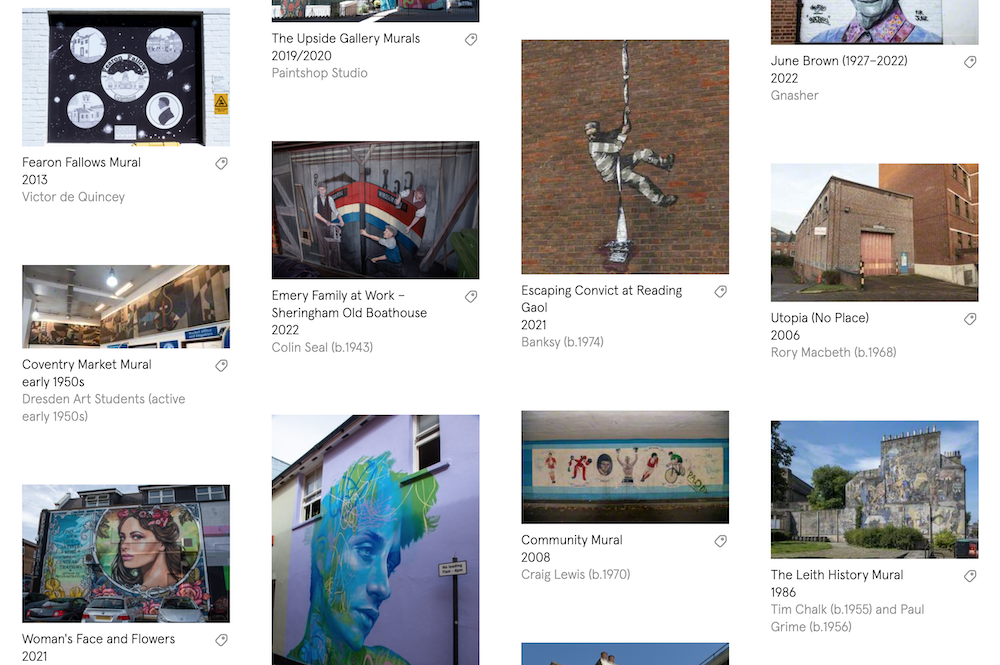
Task: Open the Utopia (No Place) title link
Action: pos(820,318)
